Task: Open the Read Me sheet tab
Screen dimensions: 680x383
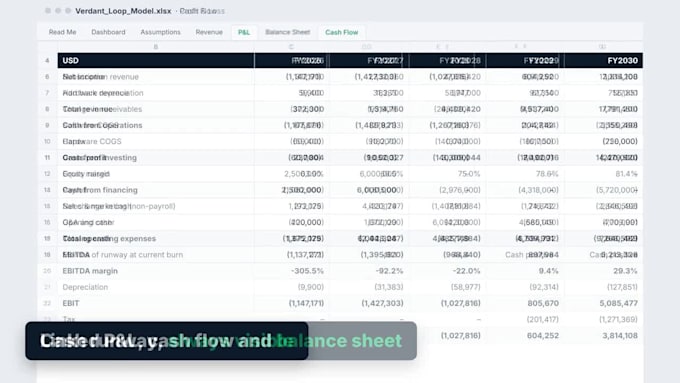Action: point(62,32)
